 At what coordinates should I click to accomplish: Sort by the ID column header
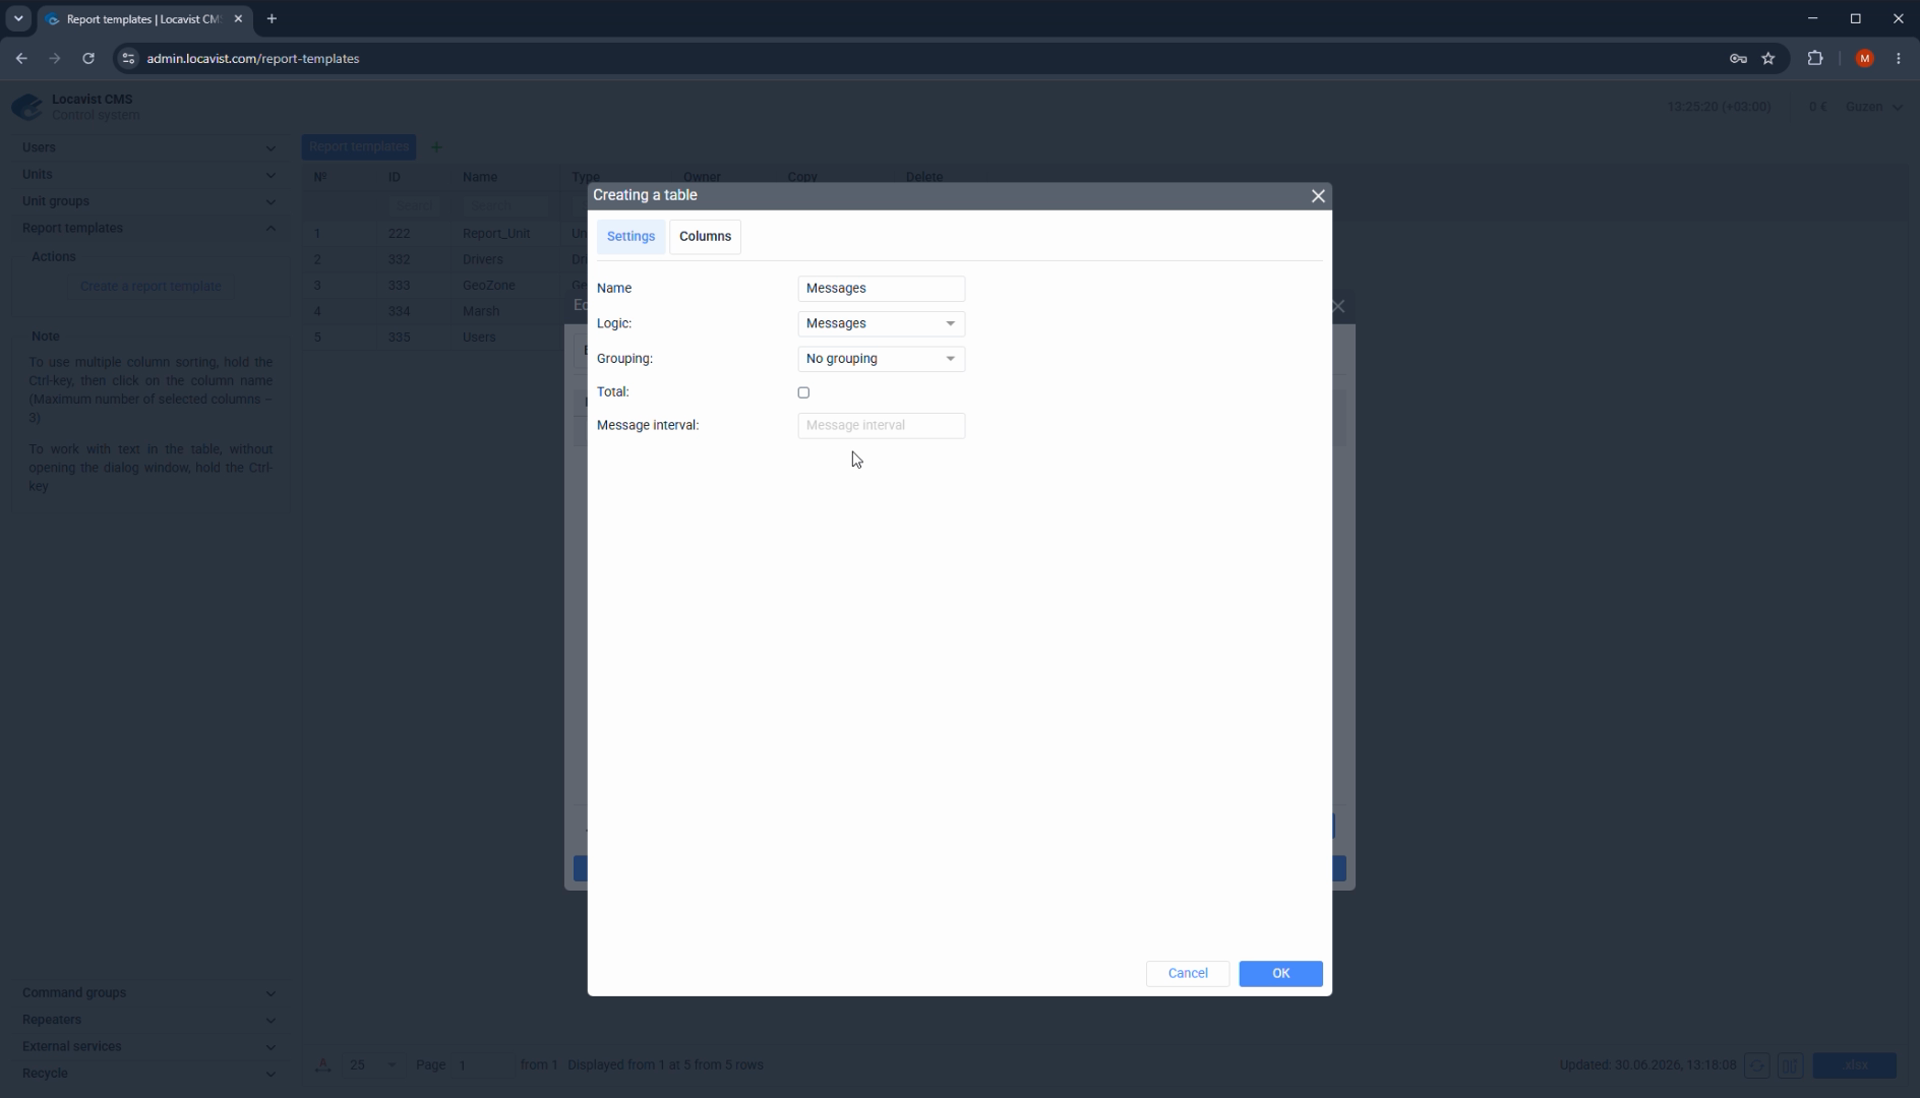394,177
